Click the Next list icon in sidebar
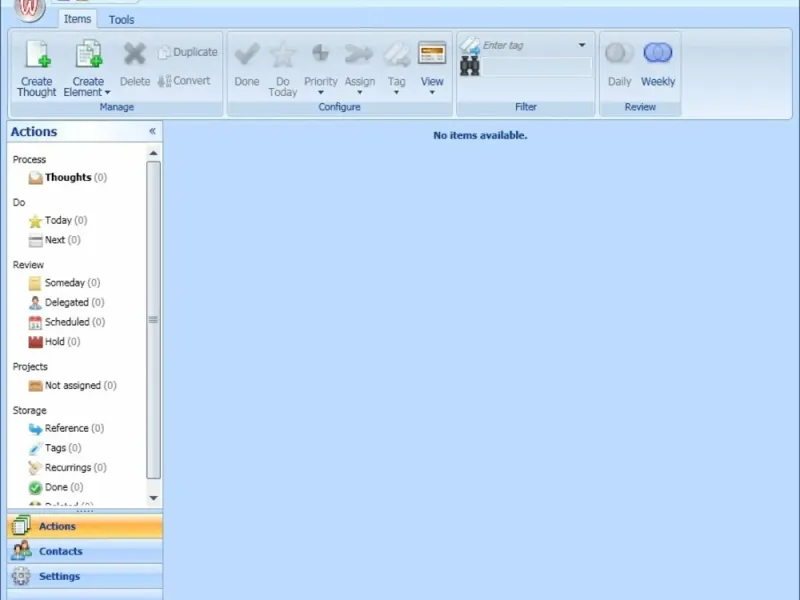The height and width of the screenshot is (600, 800). pos(35,240)
